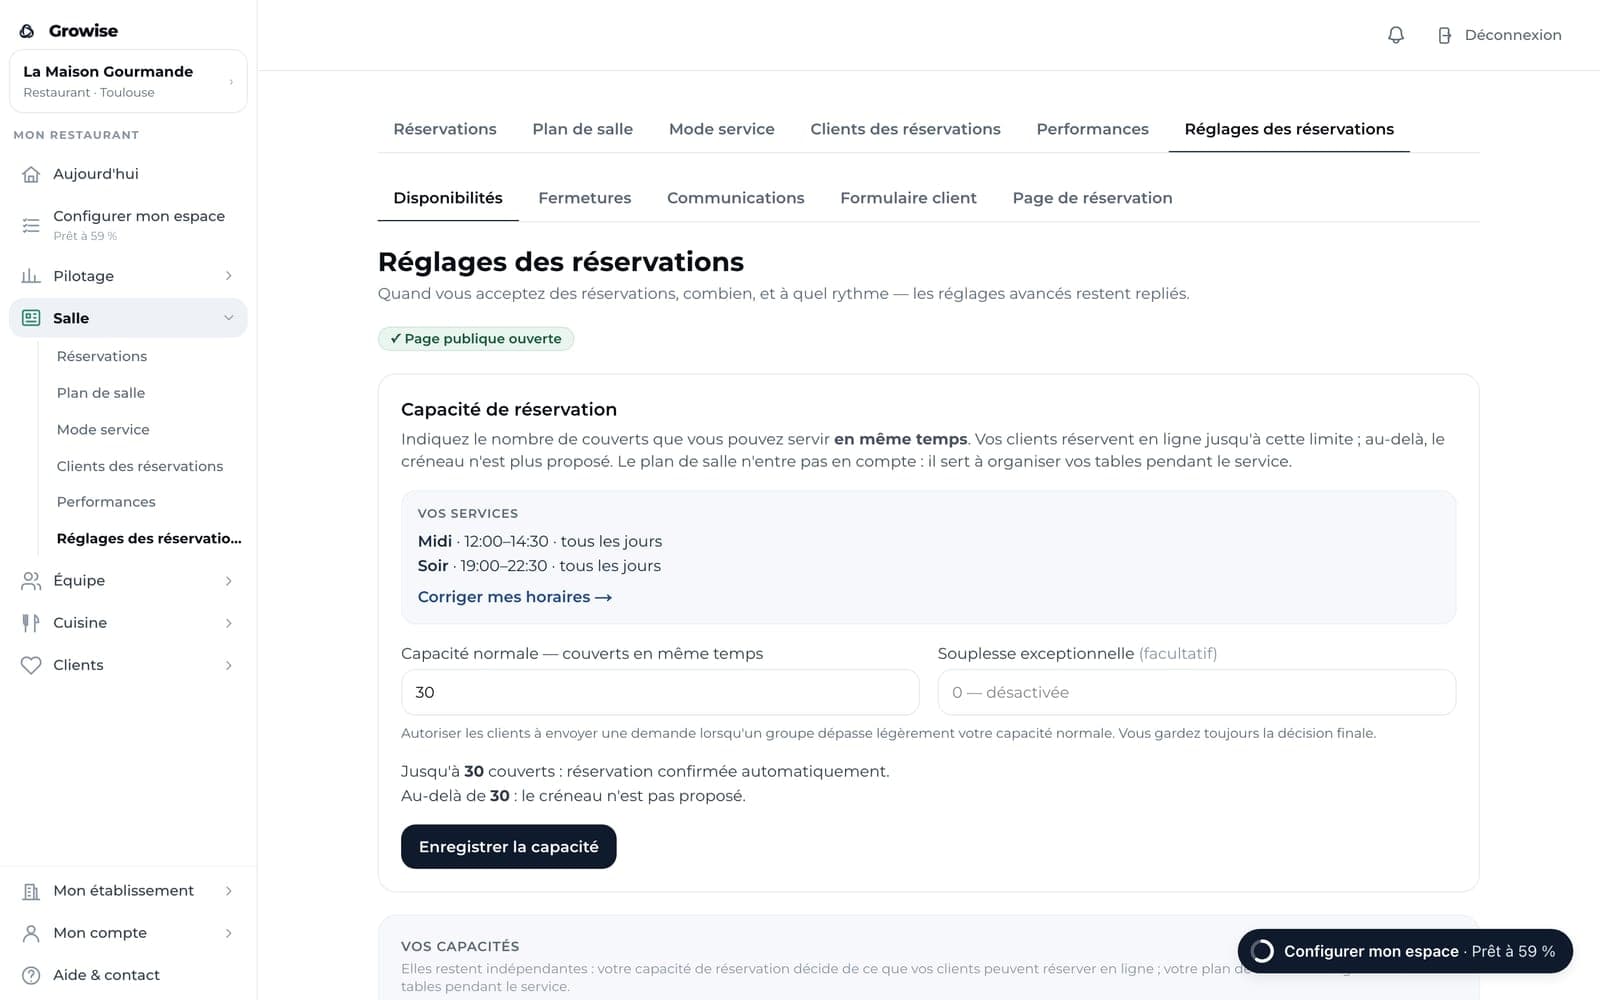Image resolution: width=1600 pixels, height=1000 pixels.
Task: Click the Pilotage chart icon
Action: tap(31, 276)
